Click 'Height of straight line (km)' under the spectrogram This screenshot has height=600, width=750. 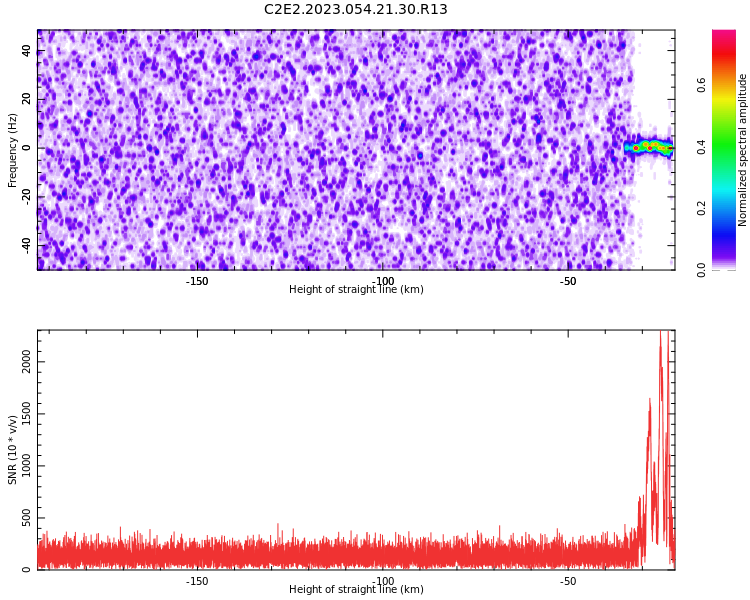click(x=356, y=289)
